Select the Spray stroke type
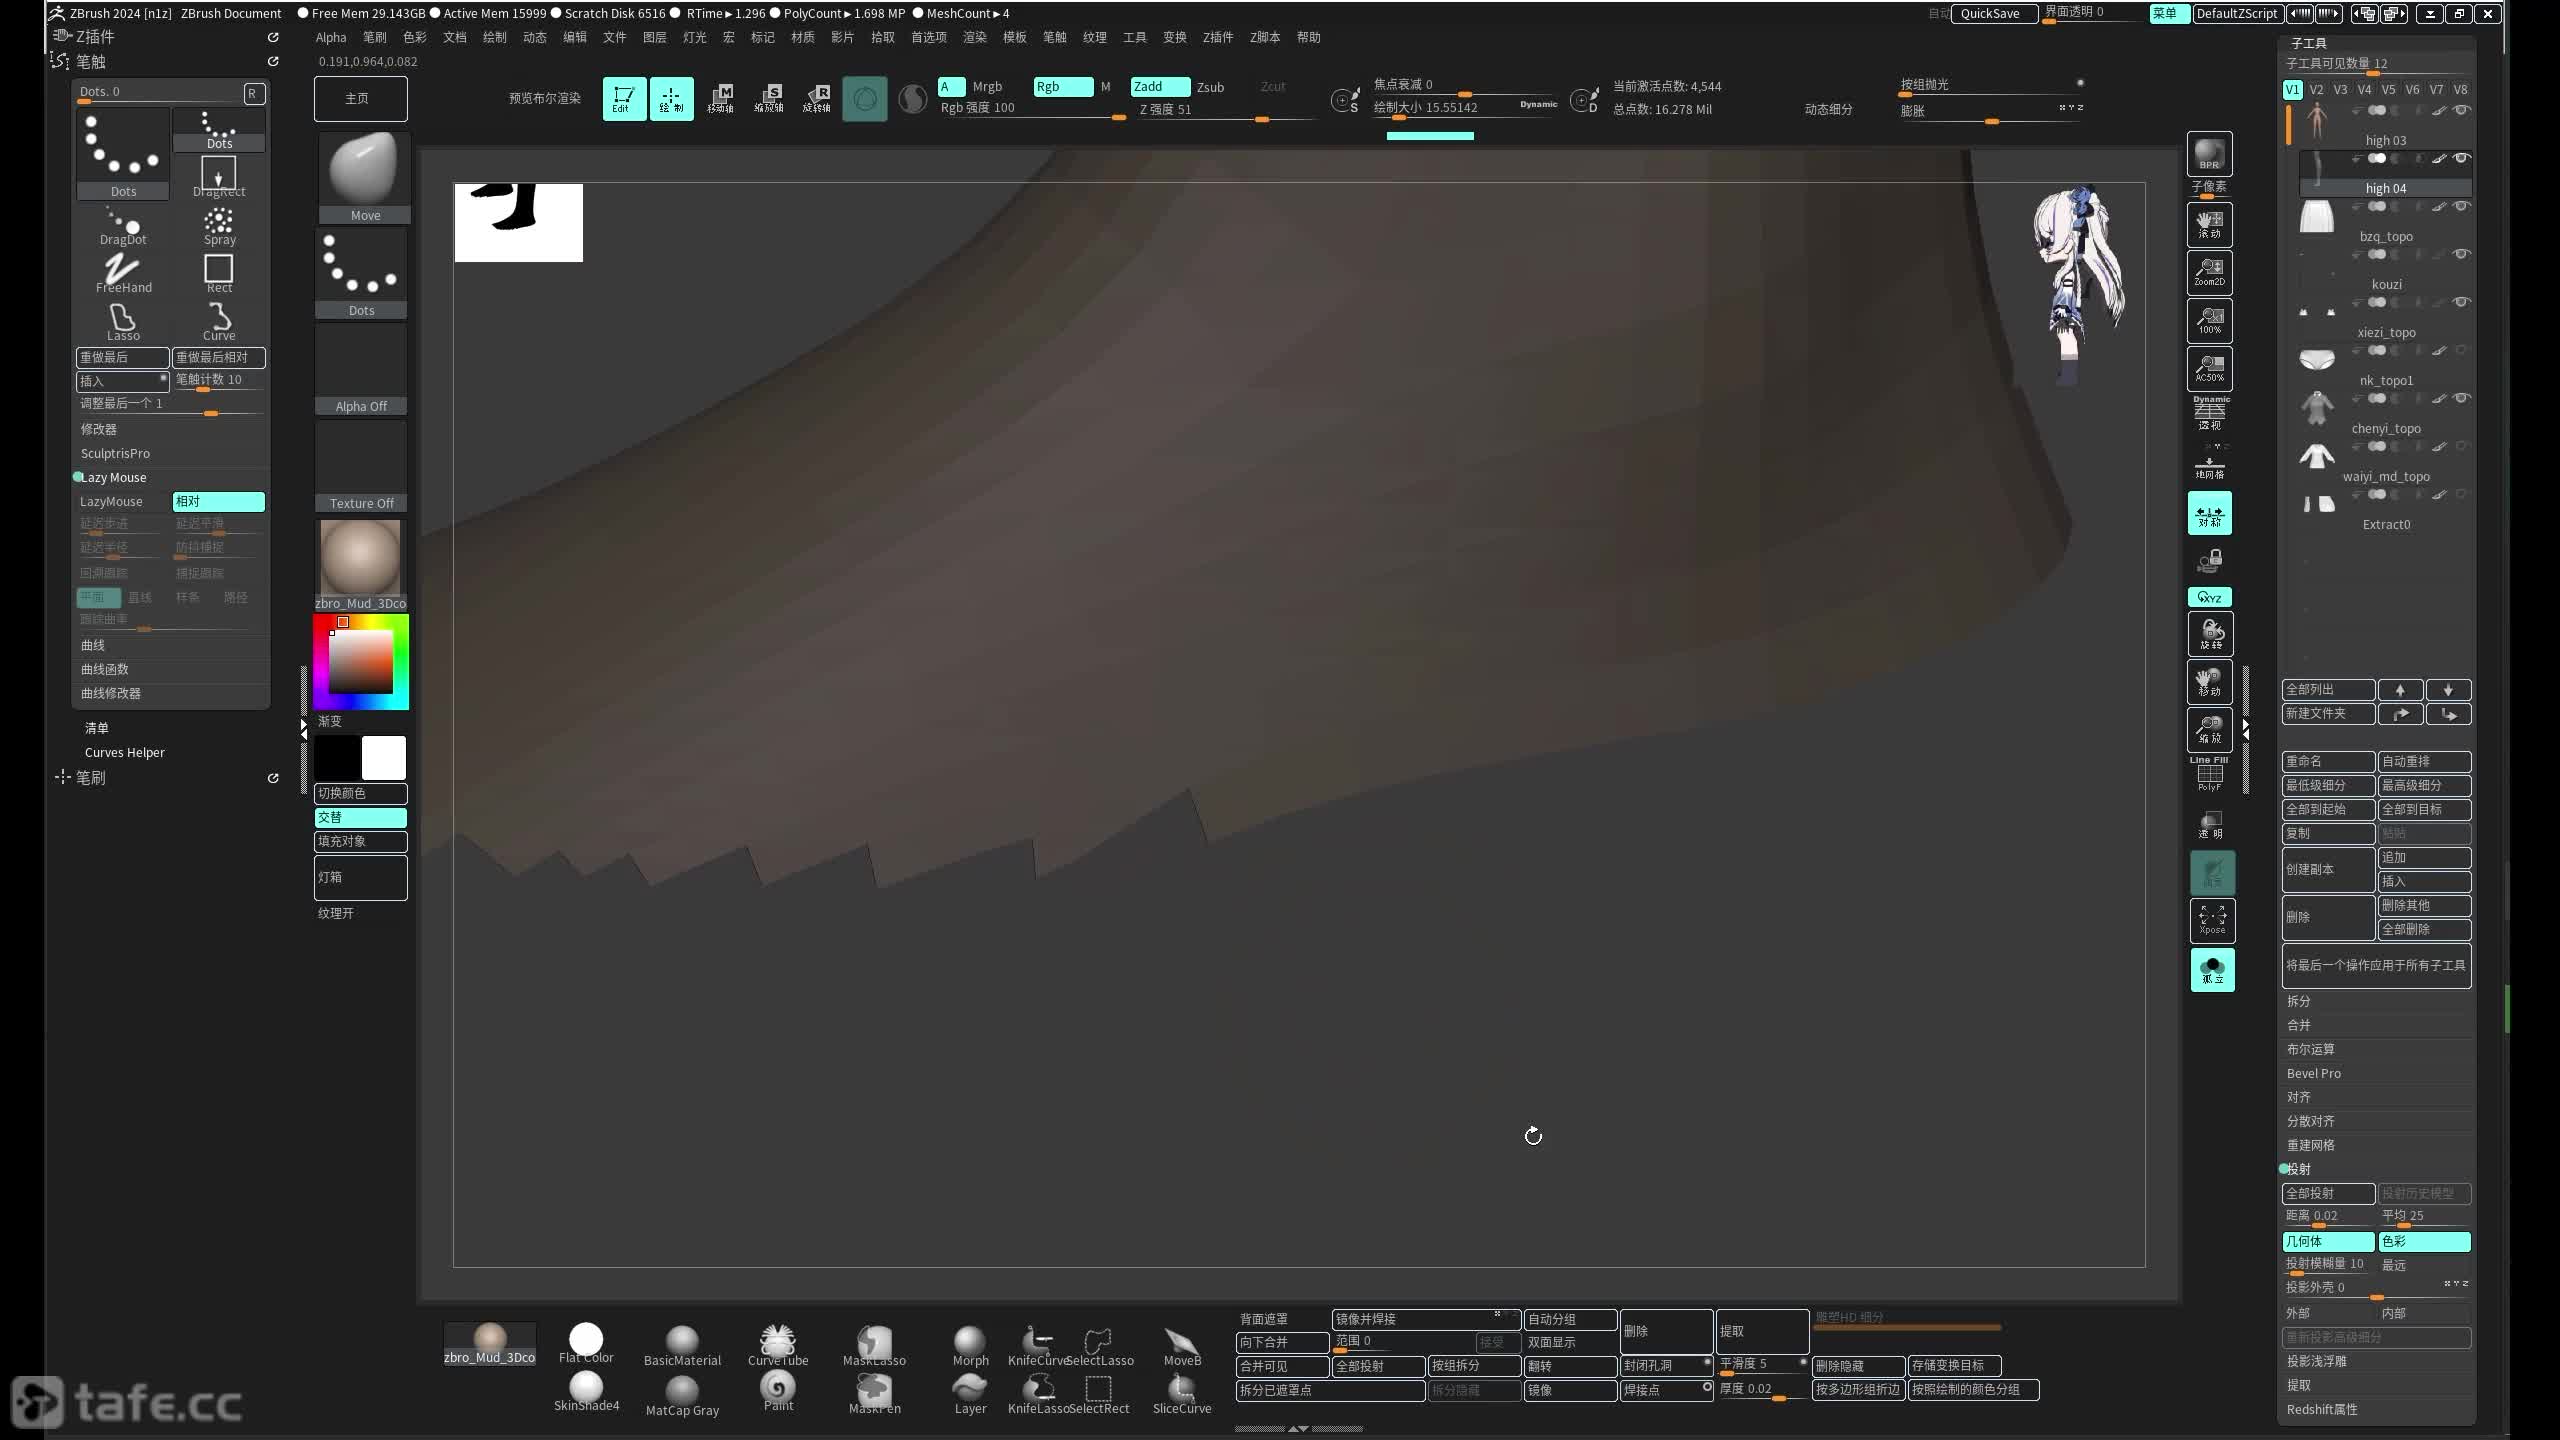 click(x=219, y=226)
